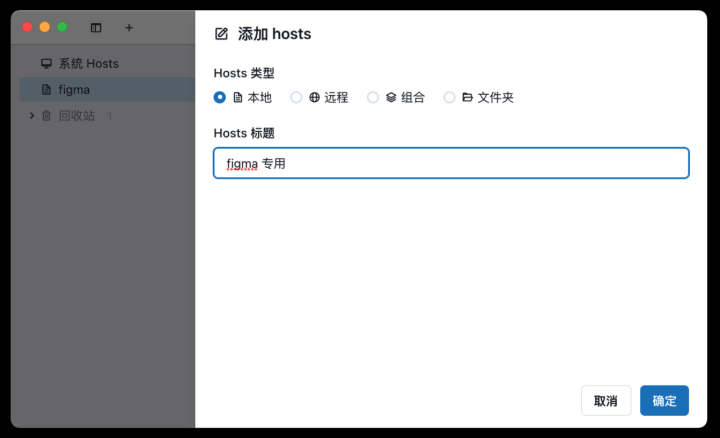
Task: Click the trash can icon in the sidebar
Action: (x=46, y=115)
